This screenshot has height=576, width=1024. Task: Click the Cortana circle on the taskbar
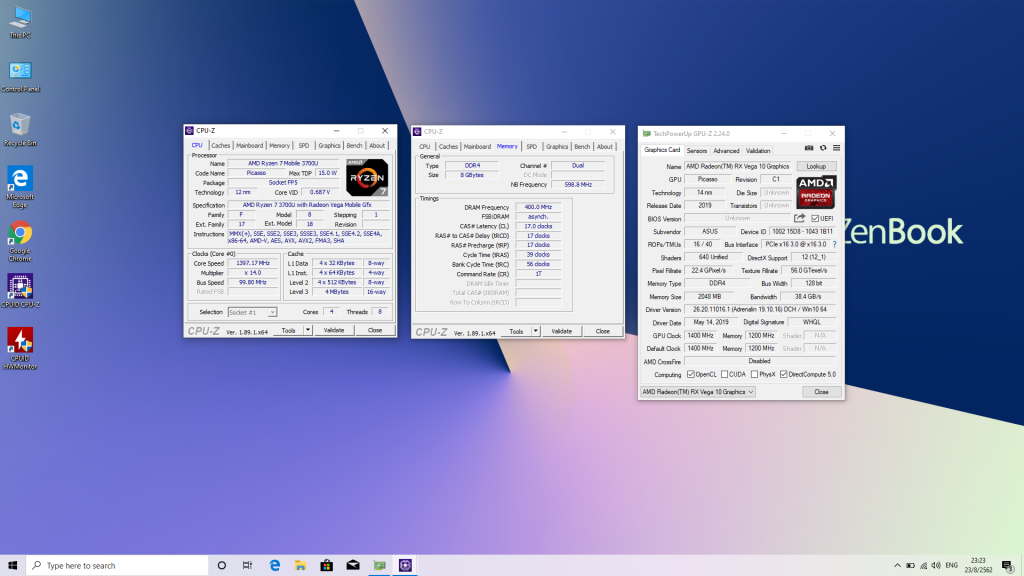coord(221,566)
